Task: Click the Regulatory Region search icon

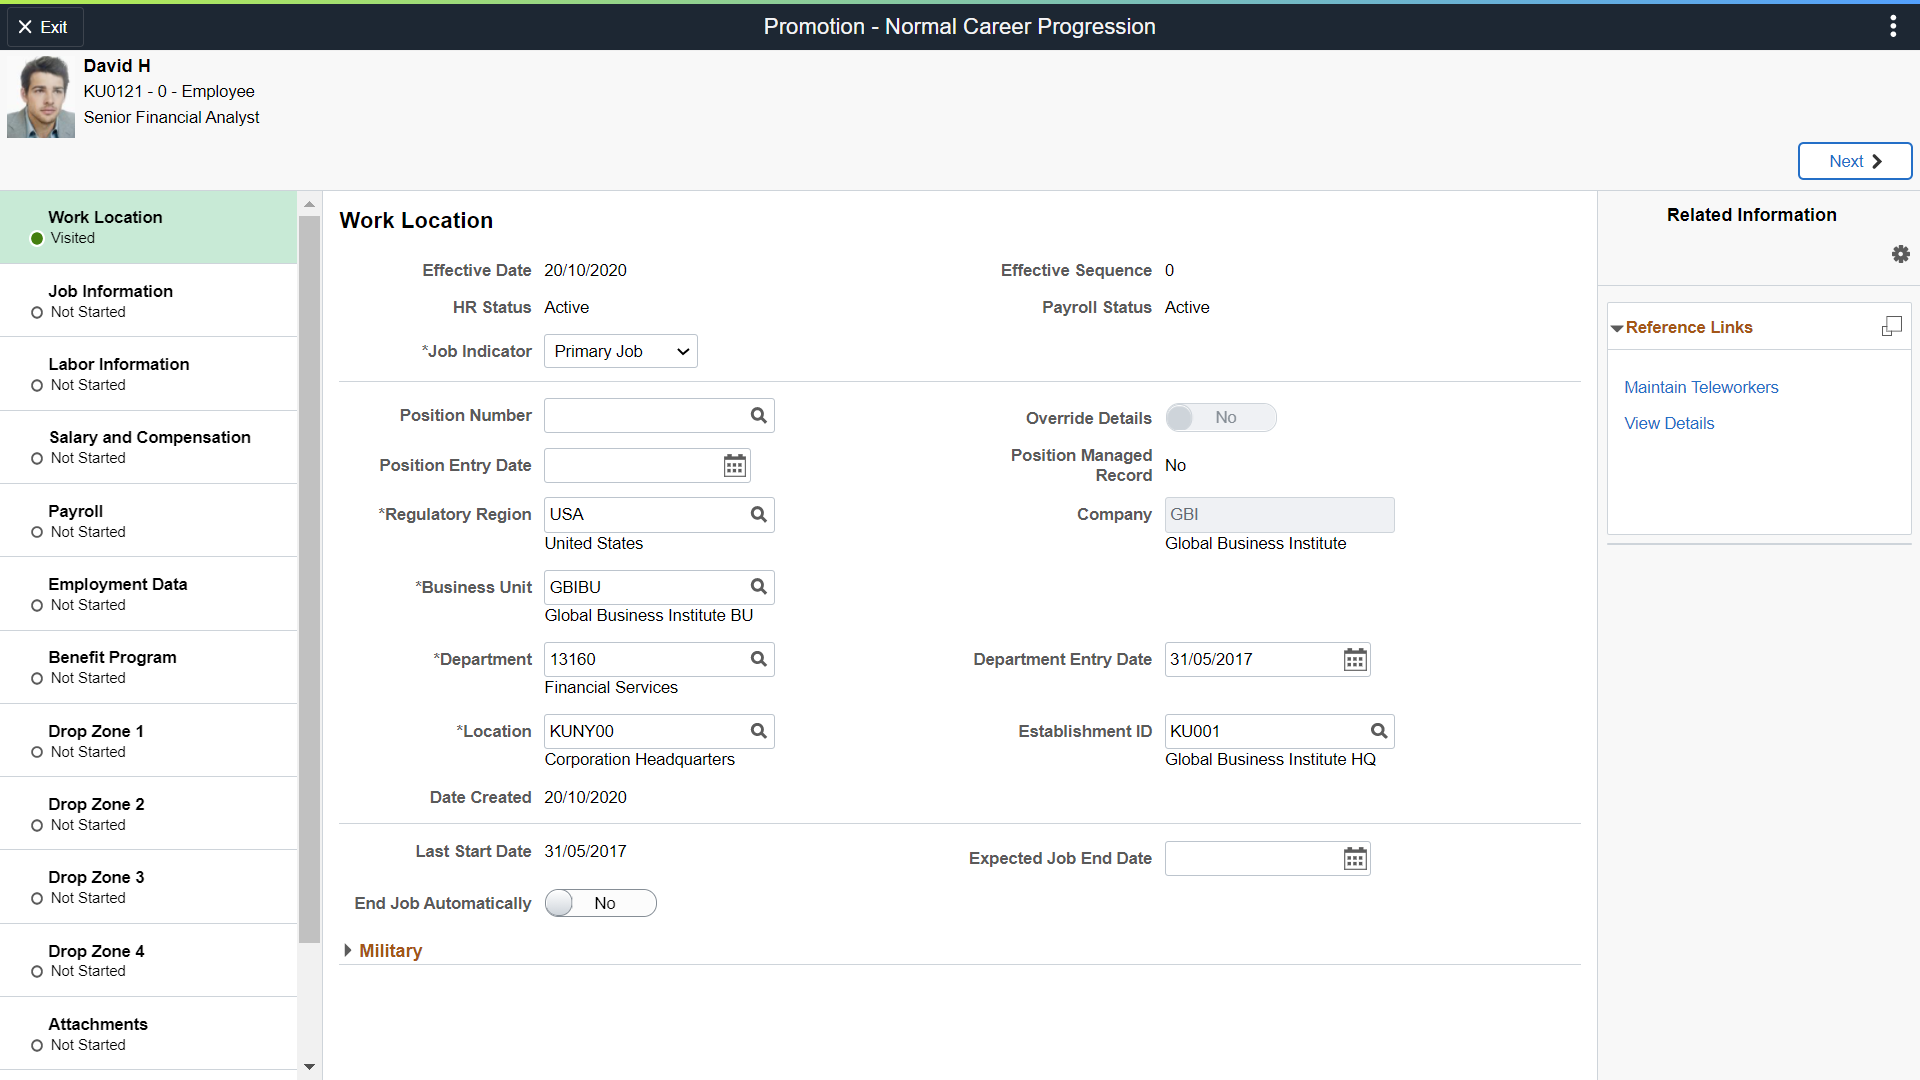Action: click(x=759, y=515)
